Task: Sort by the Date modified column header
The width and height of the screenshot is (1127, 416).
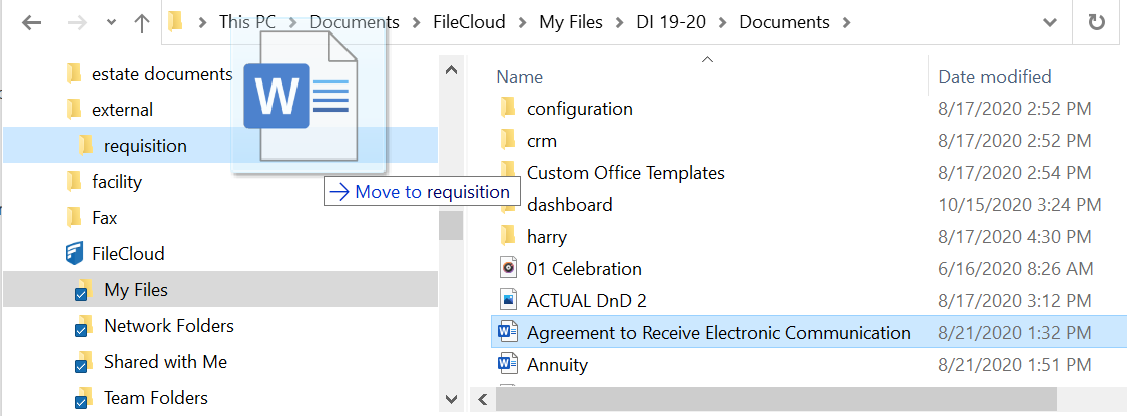Action: [994, 77]
